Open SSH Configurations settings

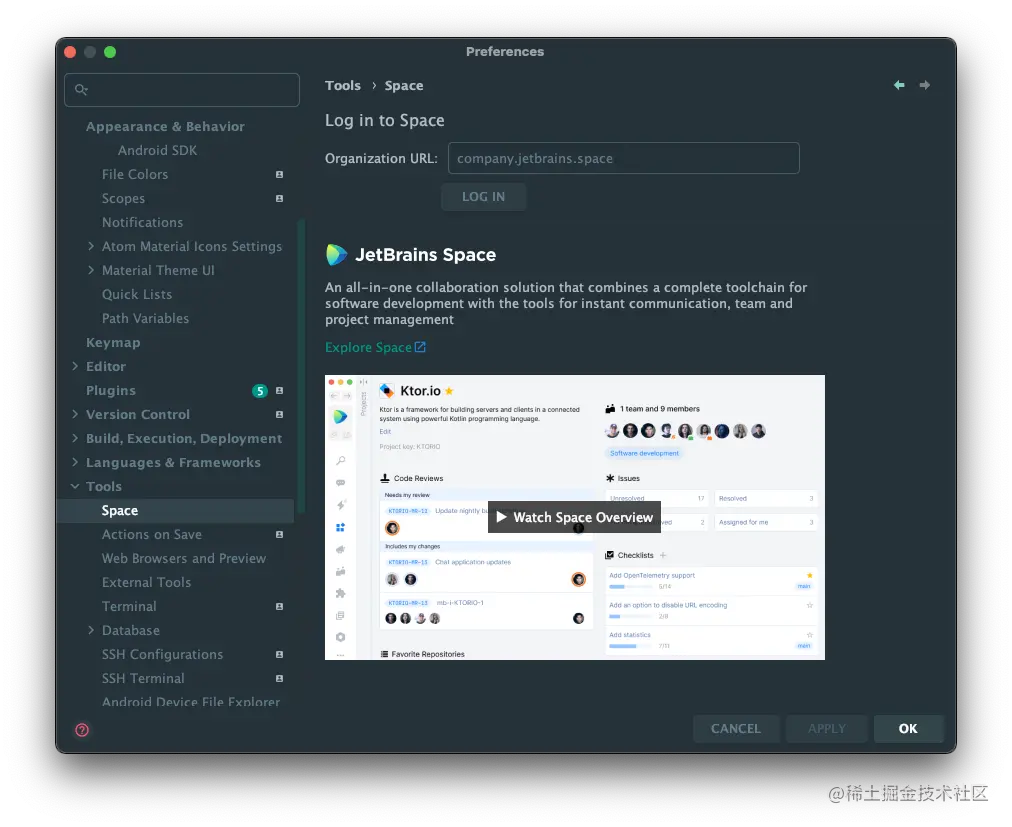pyautogui.click(x=162, y=655)
